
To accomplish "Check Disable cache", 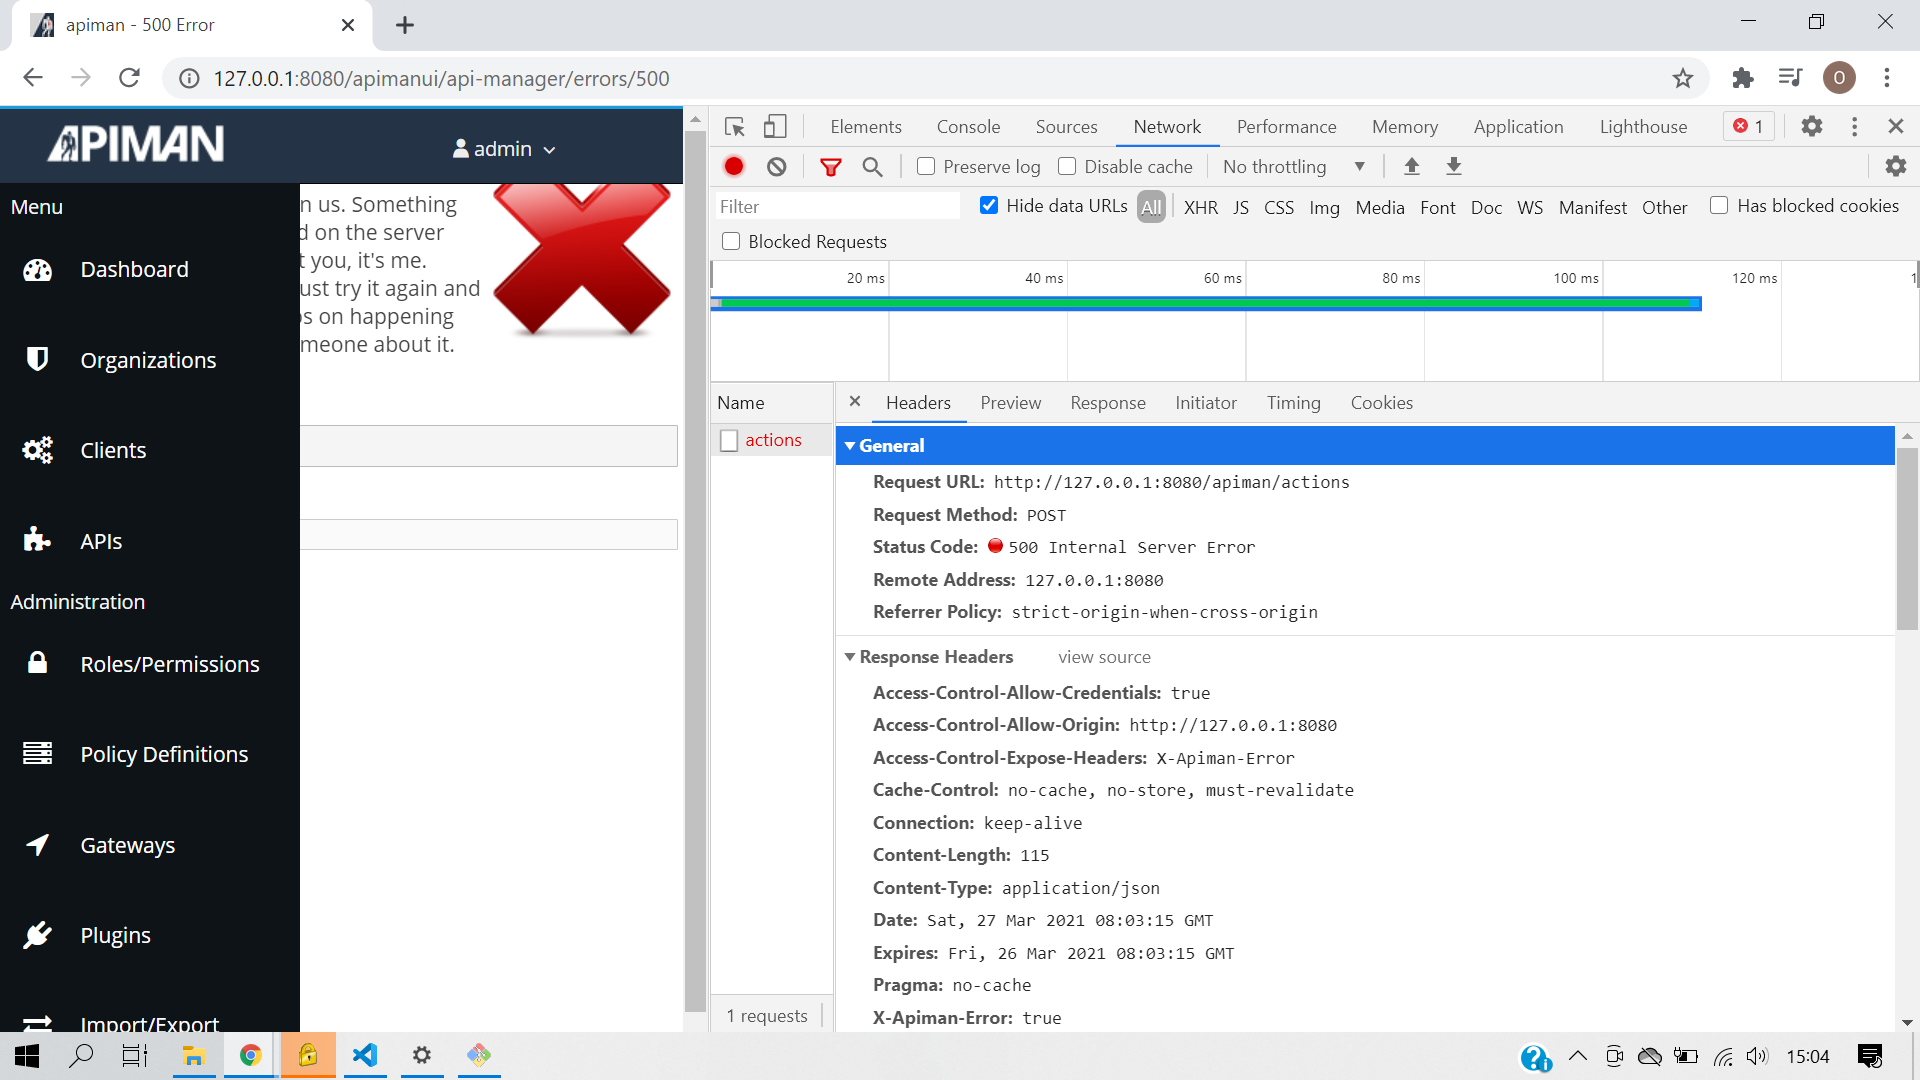I will 1067,166.
